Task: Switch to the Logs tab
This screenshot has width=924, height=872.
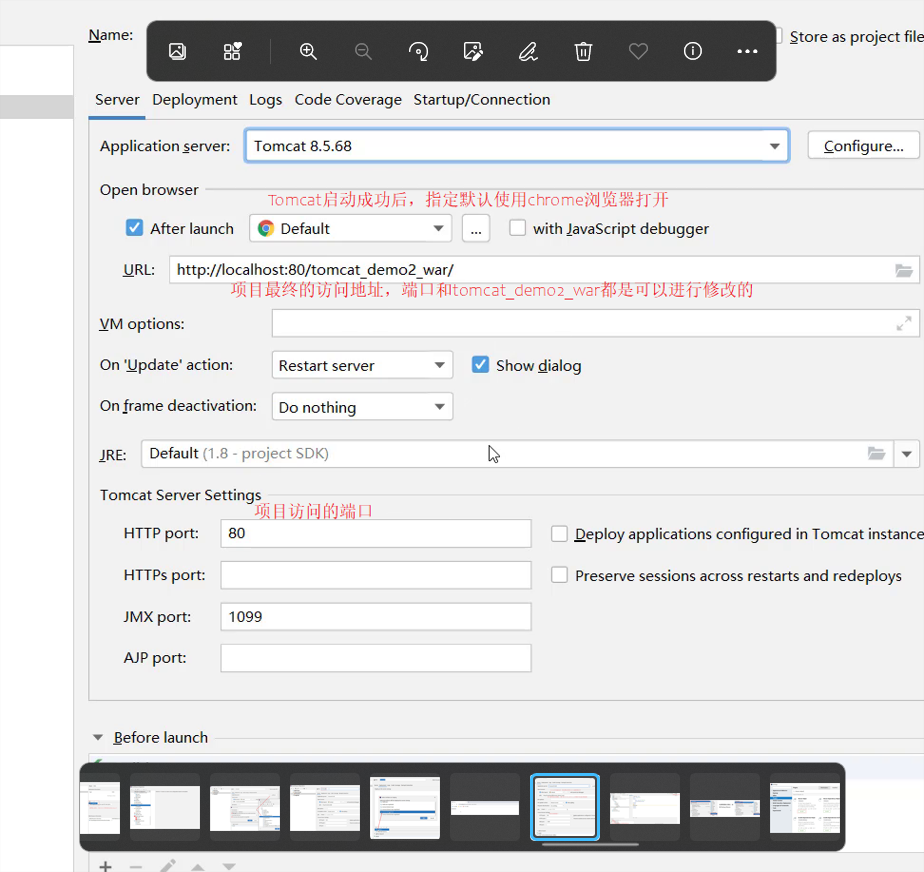Action: (265, 100)
